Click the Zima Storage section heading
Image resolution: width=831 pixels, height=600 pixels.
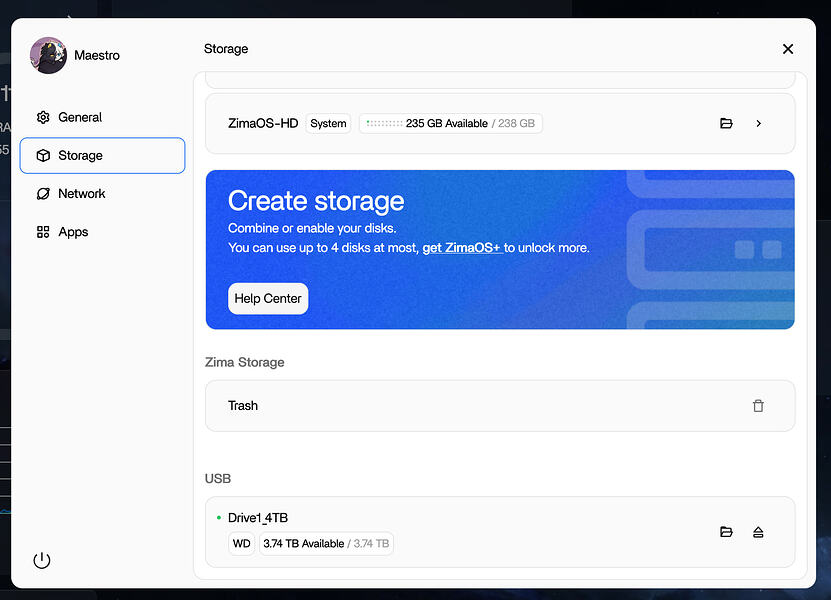pyautogui.click(x=245, y=362)
